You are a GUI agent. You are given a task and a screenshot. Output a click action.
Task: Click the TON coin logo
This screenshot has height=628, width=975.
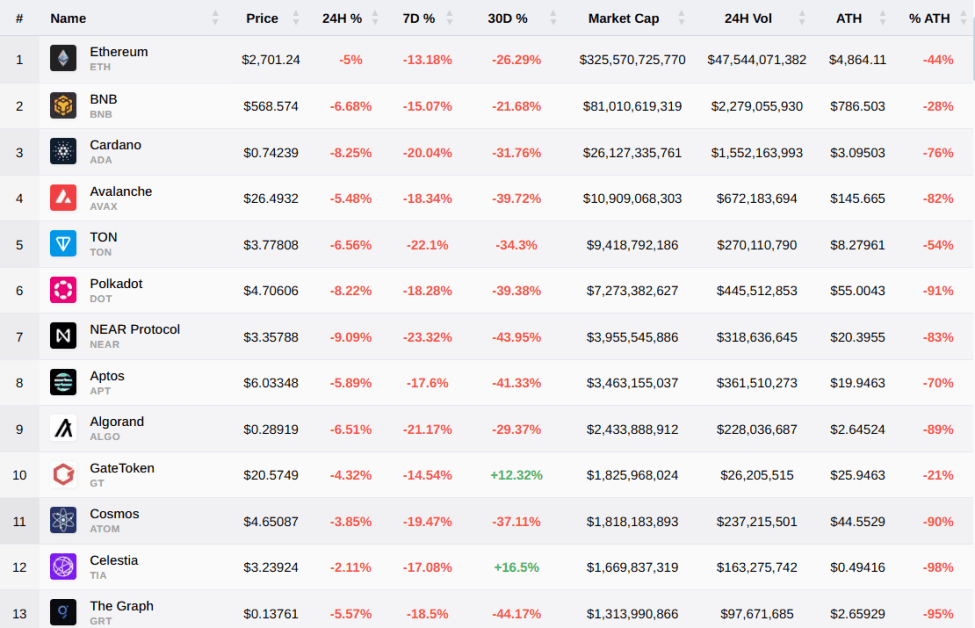(x=63, y=244)
